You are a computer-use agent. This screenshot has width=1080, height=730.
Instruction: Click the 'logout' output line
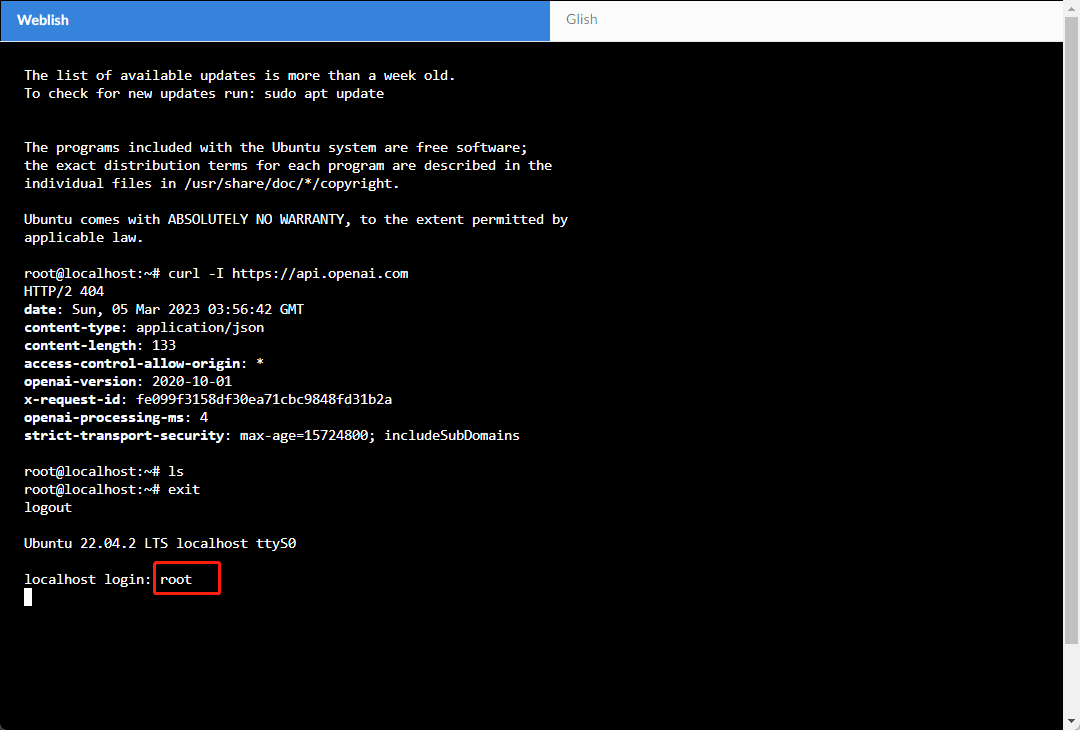point(48,507)
